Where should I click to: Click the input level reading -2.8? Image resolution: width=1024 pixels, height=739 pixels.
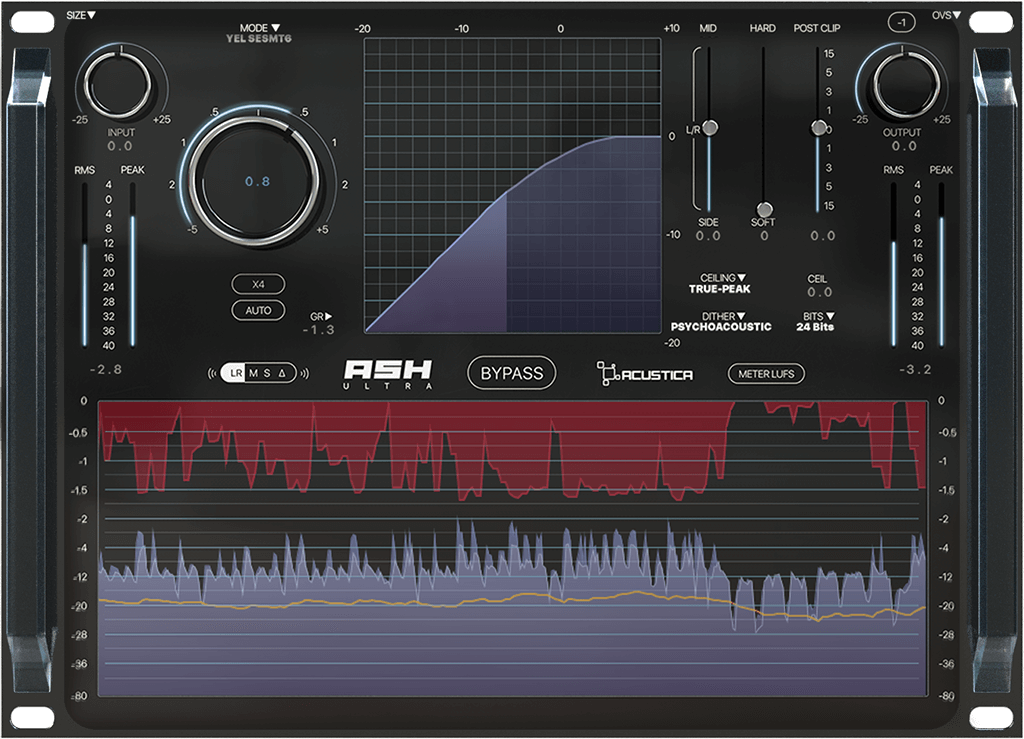click(x=106, y=370)
